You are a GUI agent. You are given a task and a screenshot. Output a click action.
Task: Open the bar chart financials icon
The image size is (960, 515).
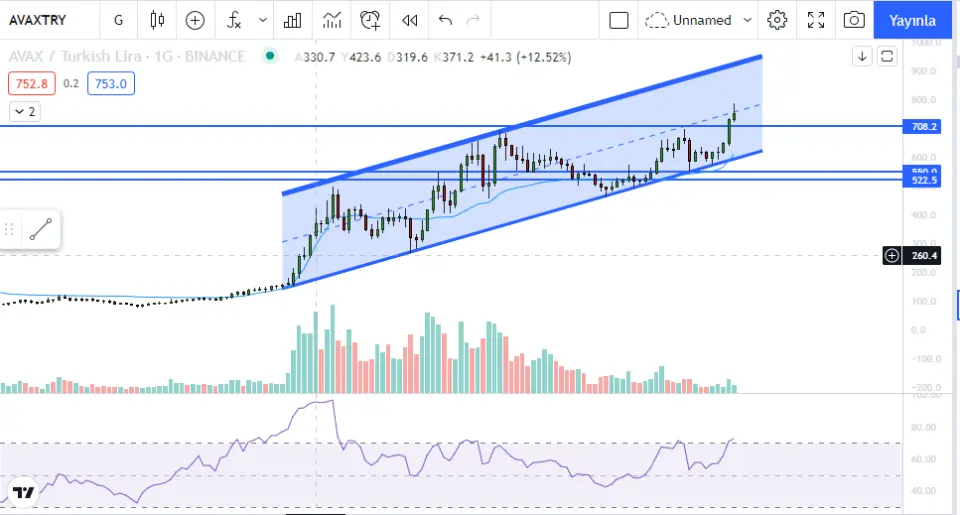coord(293,20)
